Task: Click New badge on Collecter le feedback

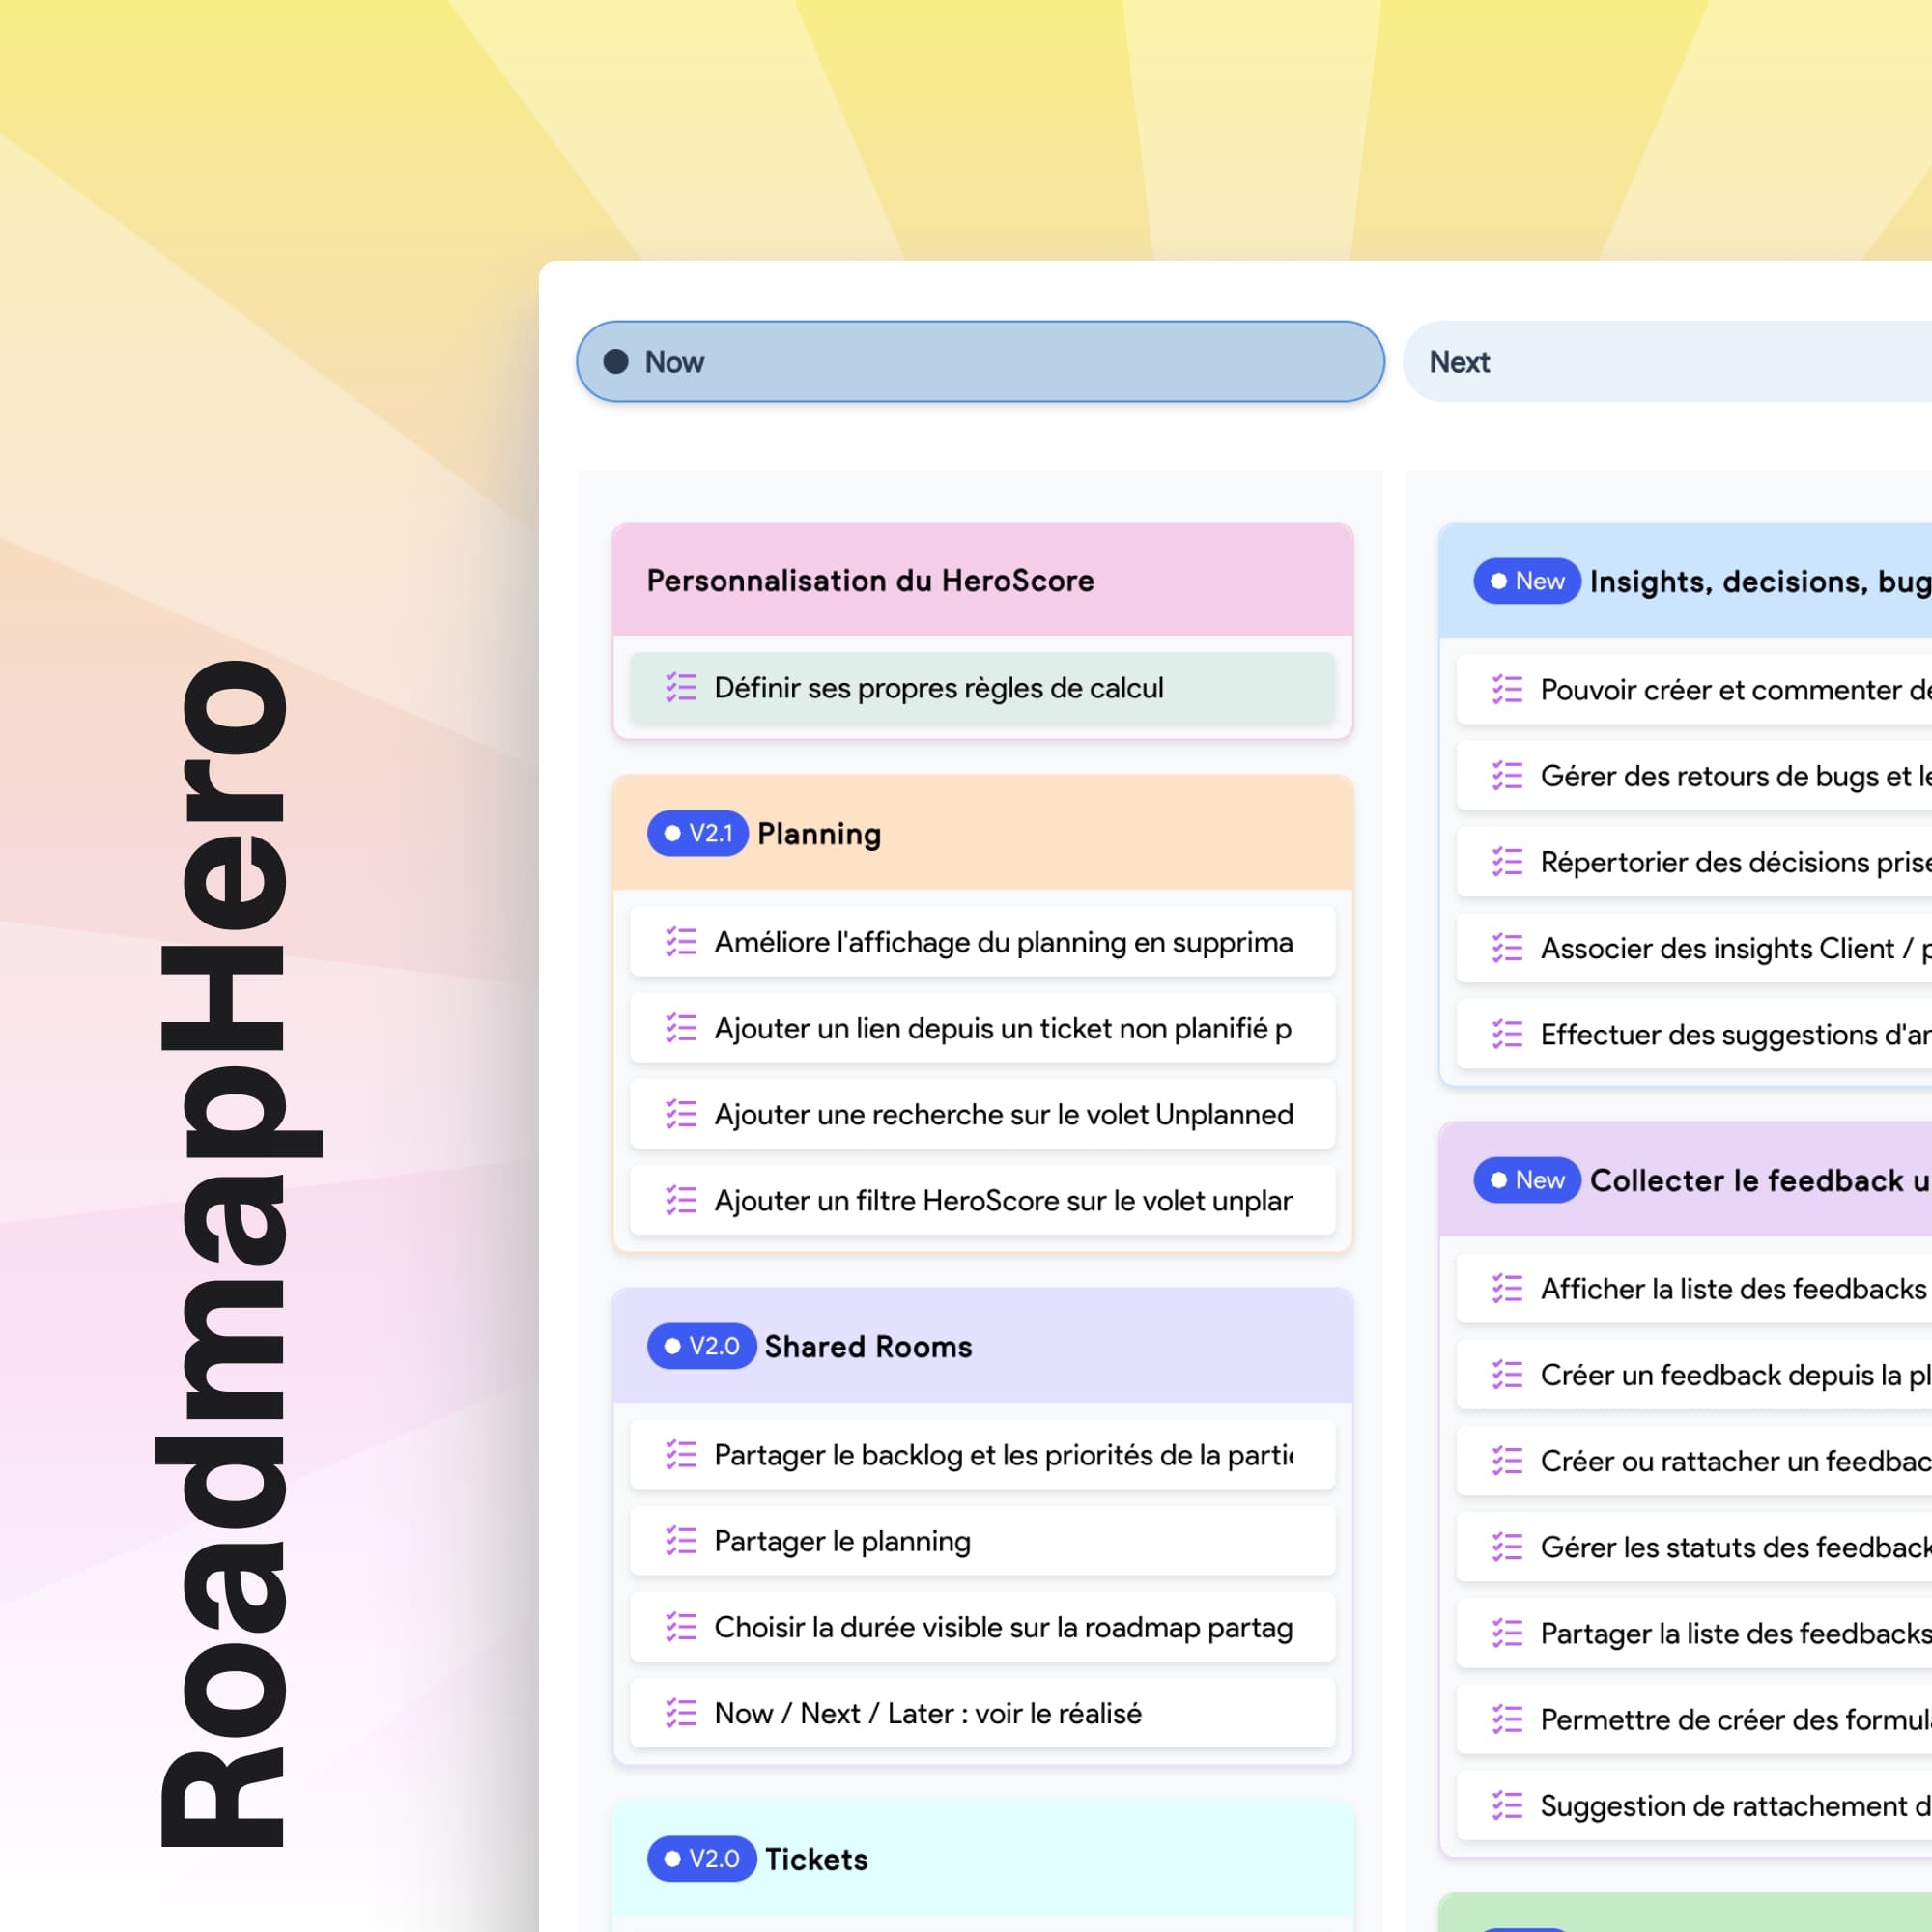Action: pyautogui.click(x=1526, y=1179)
